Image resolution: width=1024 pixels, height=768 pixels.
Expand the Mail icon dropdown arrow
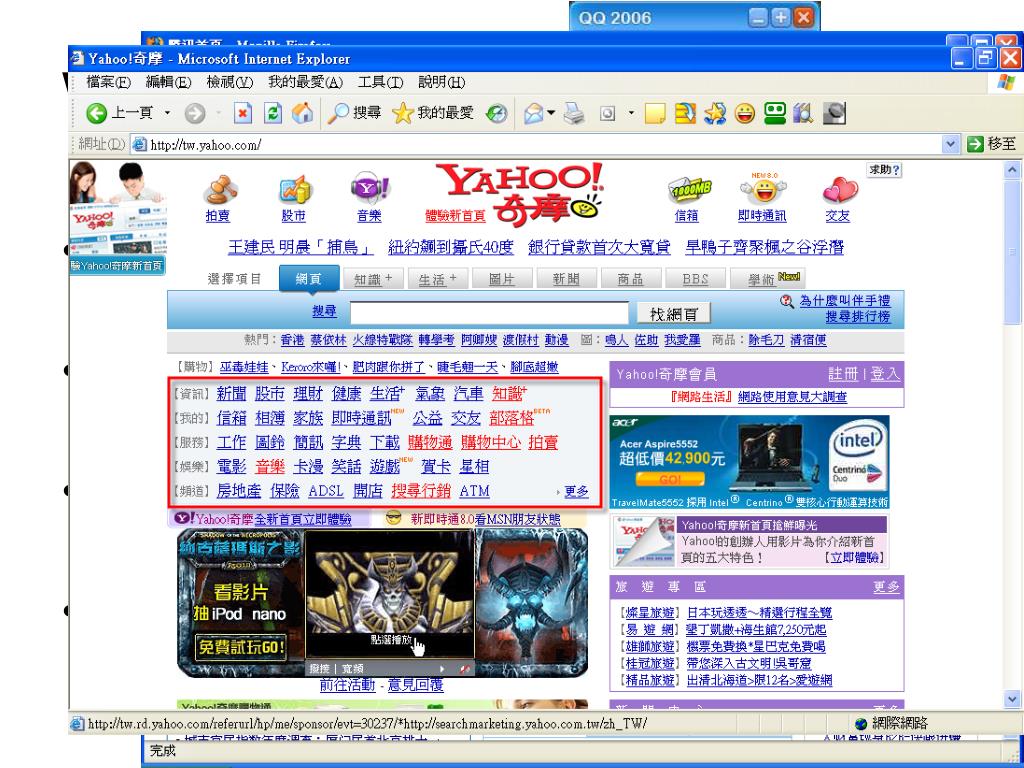tap(551, 113)
